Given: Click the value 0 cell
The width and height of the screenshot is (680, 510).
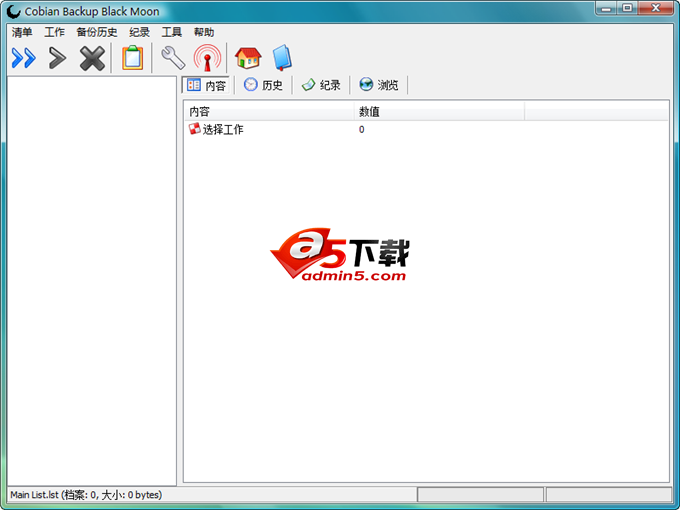Looking at the screenshot, I should point(362,129).
